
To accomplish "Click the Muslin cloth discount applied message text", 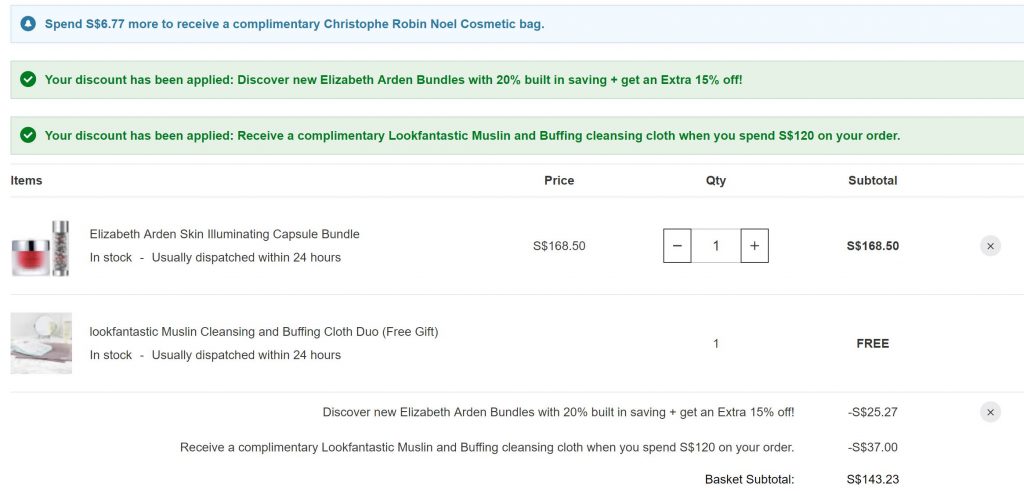I will tap(472, 135).
